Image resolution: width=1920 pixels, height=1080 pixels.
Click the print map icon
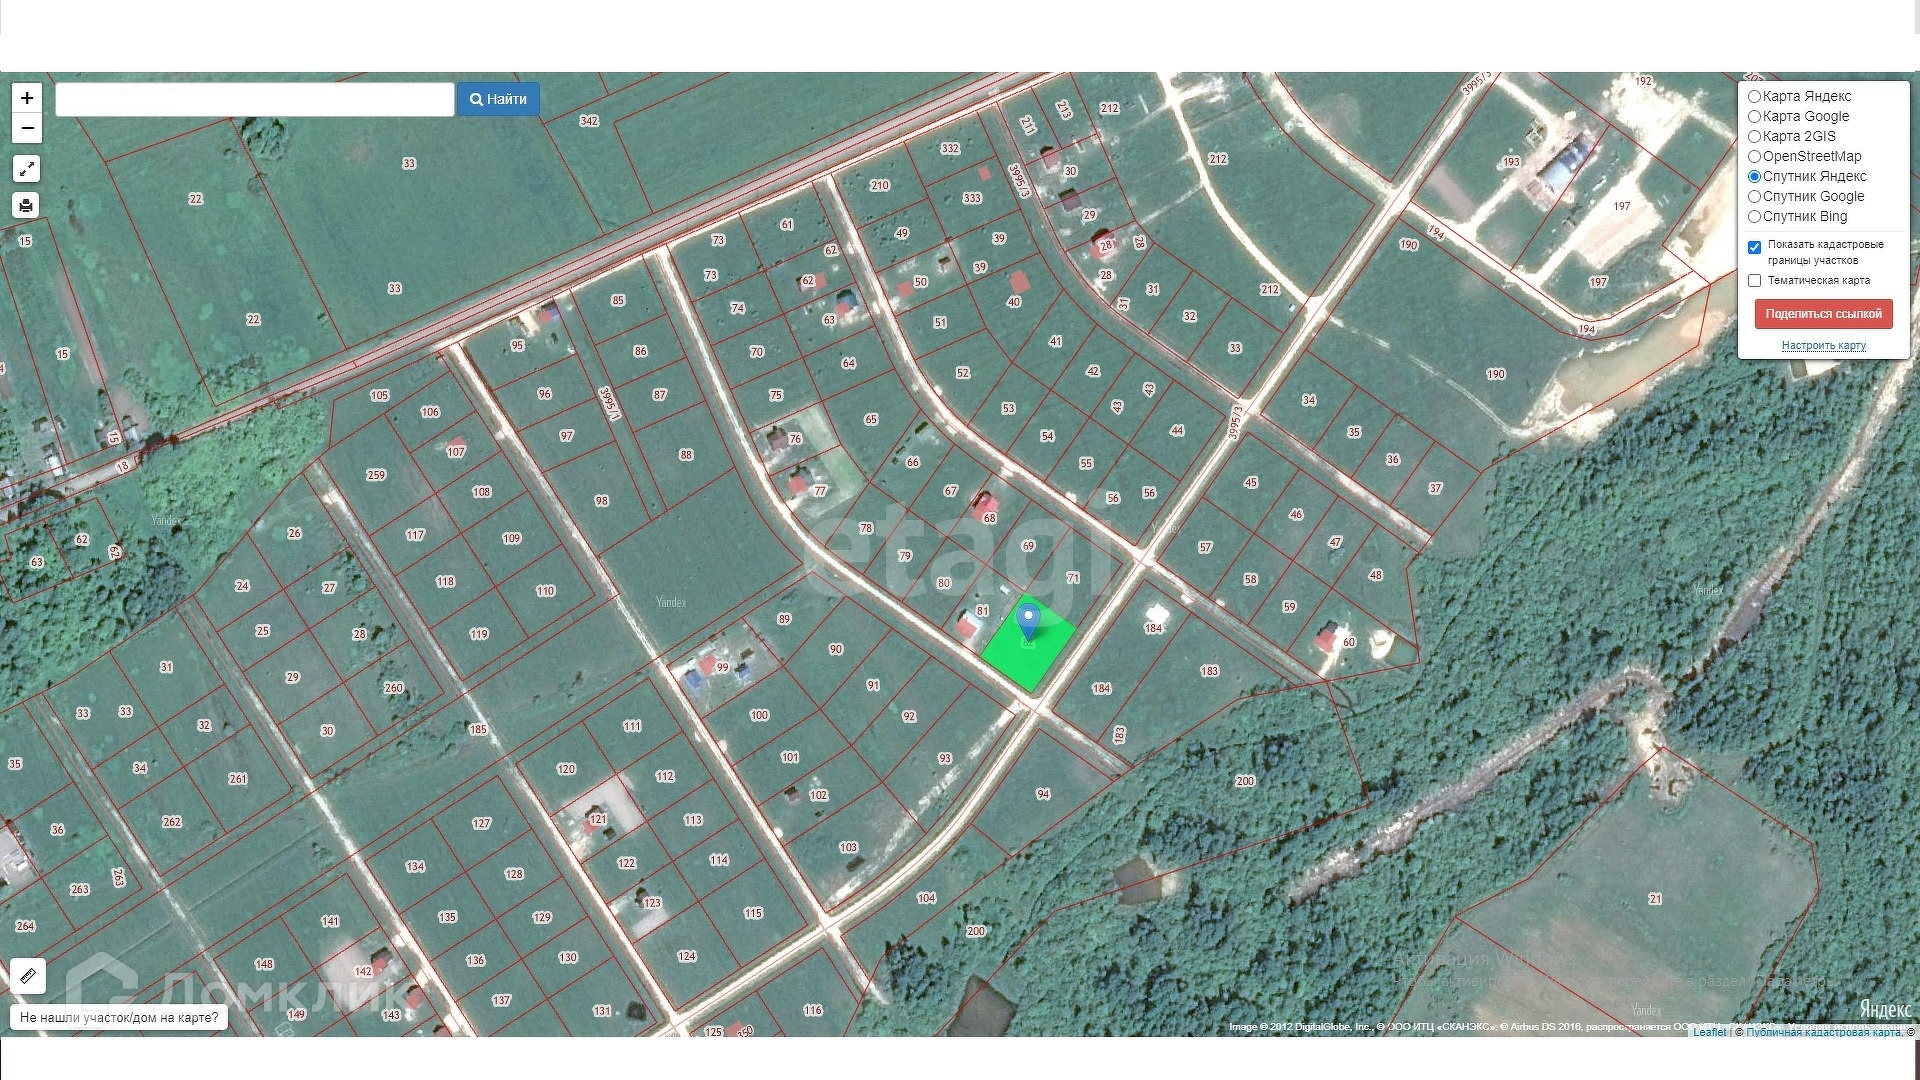[x=27, y=206]
